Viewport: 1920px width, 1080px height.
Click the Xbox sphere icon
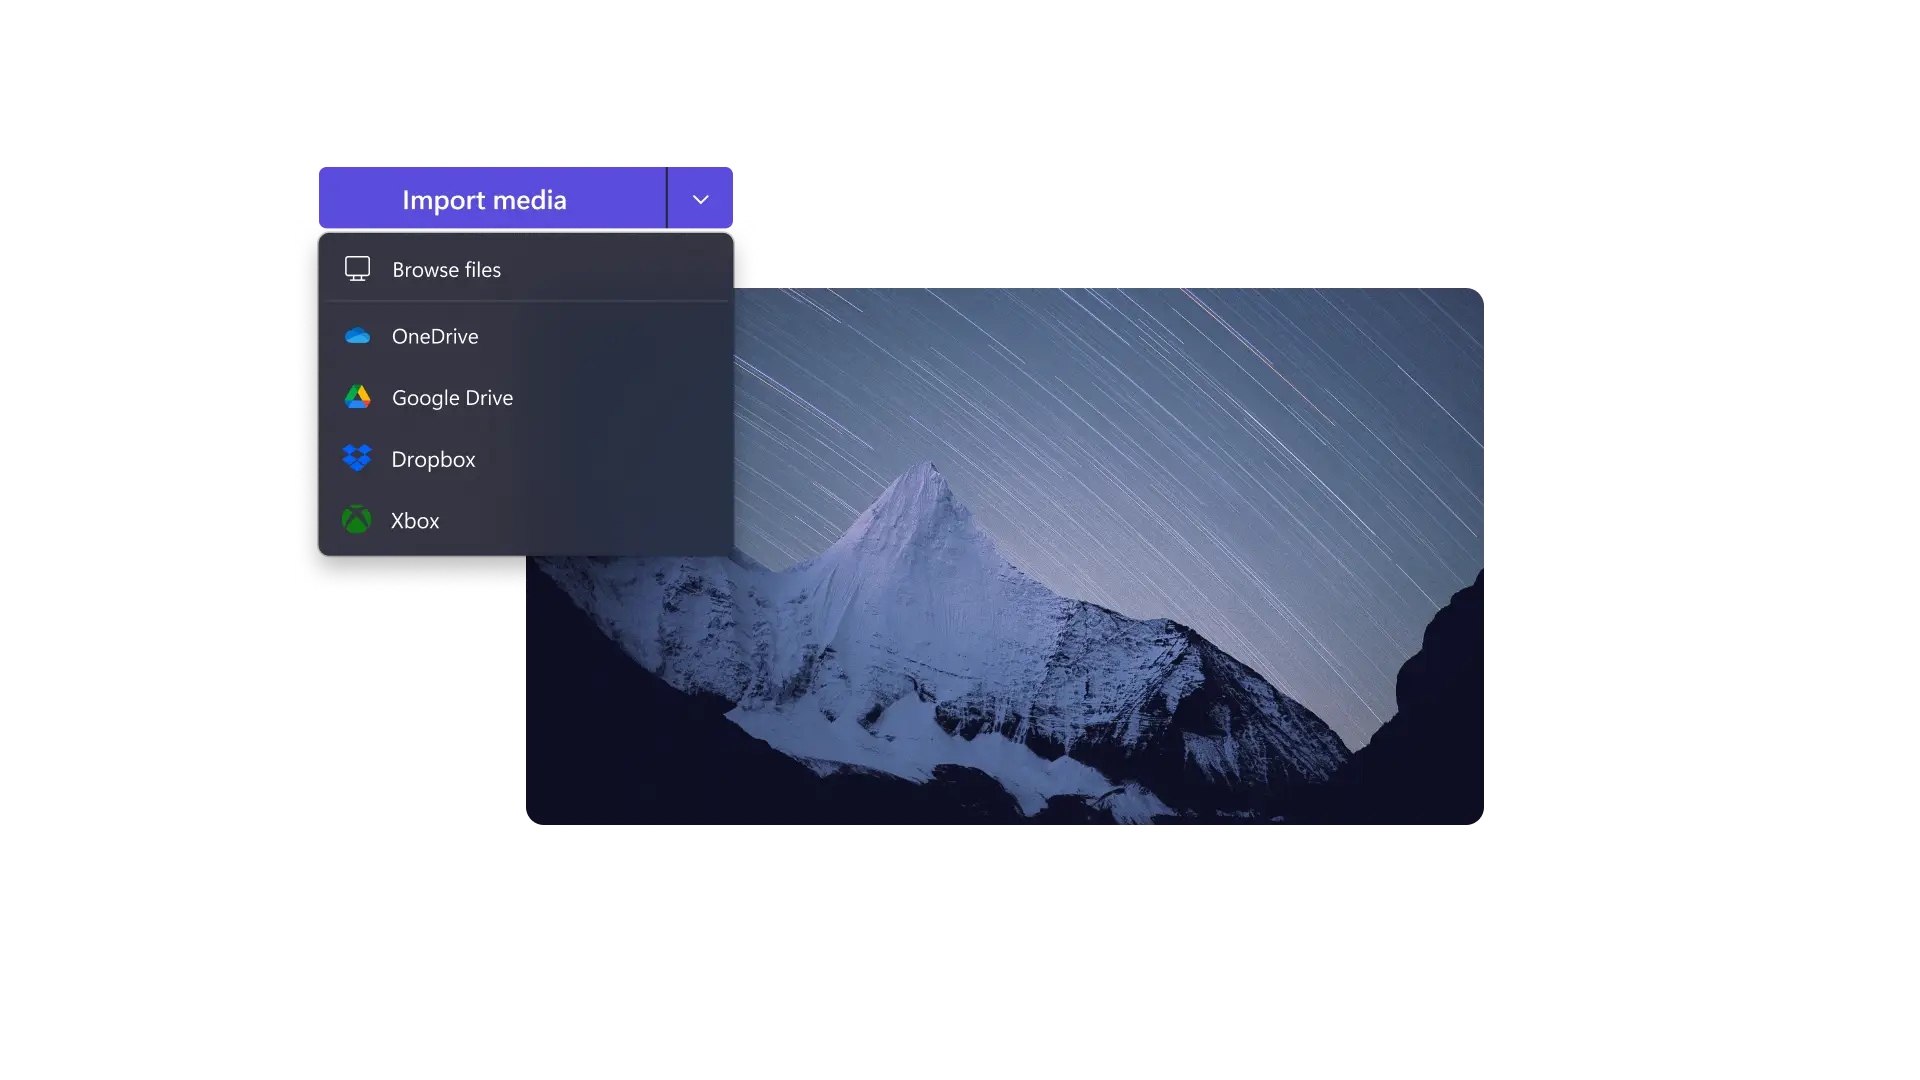pyautogui.click(x=357, y=519)
